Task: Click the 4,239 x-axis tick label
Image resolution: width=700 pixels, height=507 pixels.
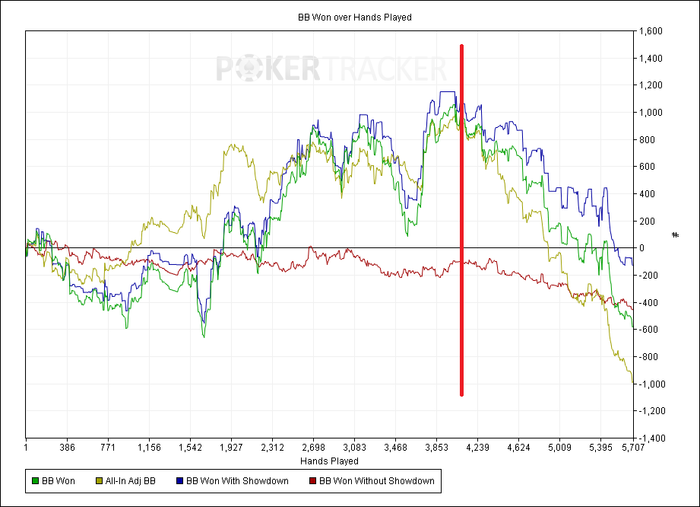Action: coord(478,447)
